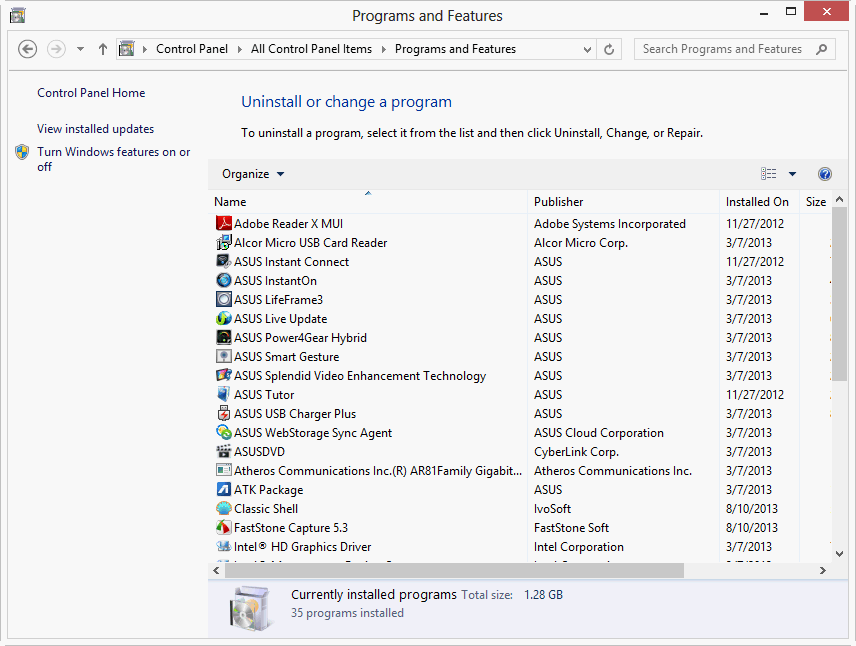Click the ASUS USB Charger Plus icon
This screenshot has width=856, height=646.
pos(224,413)
